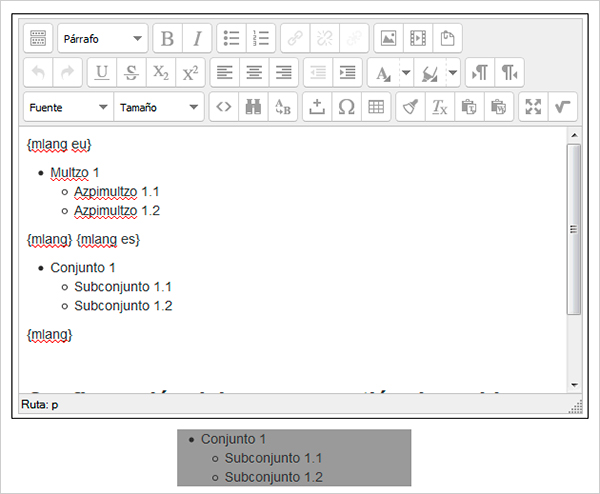Open the Fuente font family dropdown
This screenshot has width=600, height=494.
(67, 106)
